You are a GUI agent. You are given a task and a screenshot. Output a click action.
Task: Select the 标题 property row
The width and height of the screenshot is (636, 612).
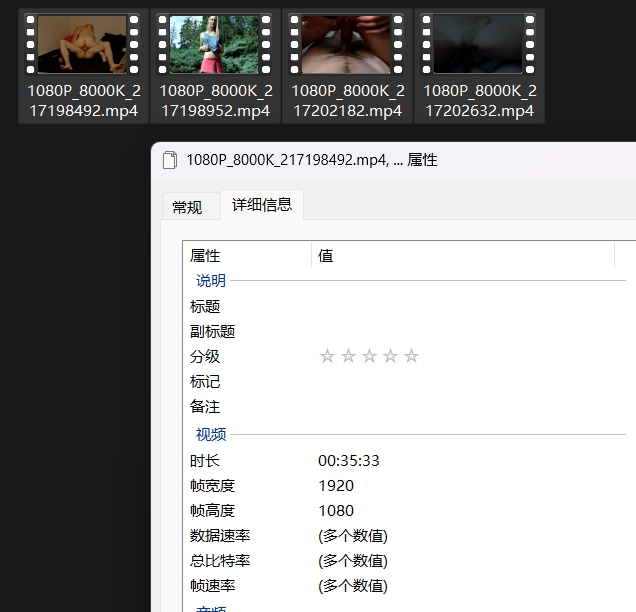tap(409, 306)
